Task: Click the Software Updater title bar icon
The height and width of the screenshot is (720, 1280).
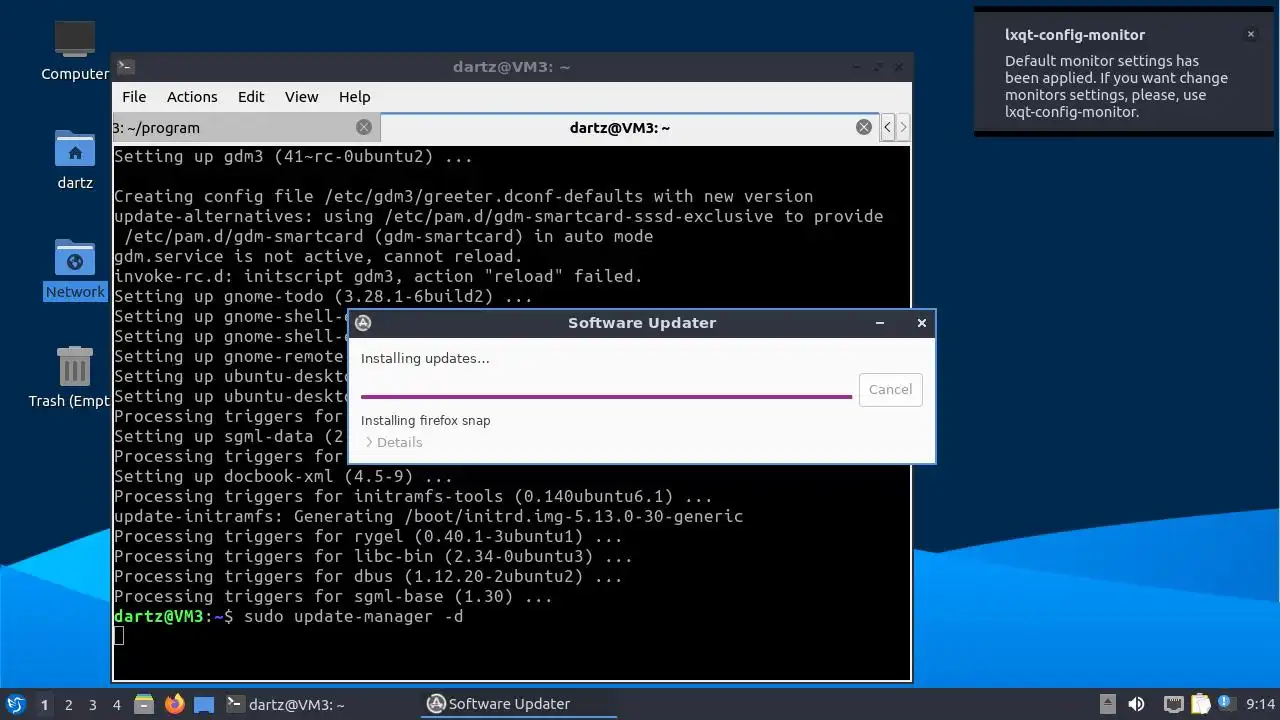Action: click(364, 322)
